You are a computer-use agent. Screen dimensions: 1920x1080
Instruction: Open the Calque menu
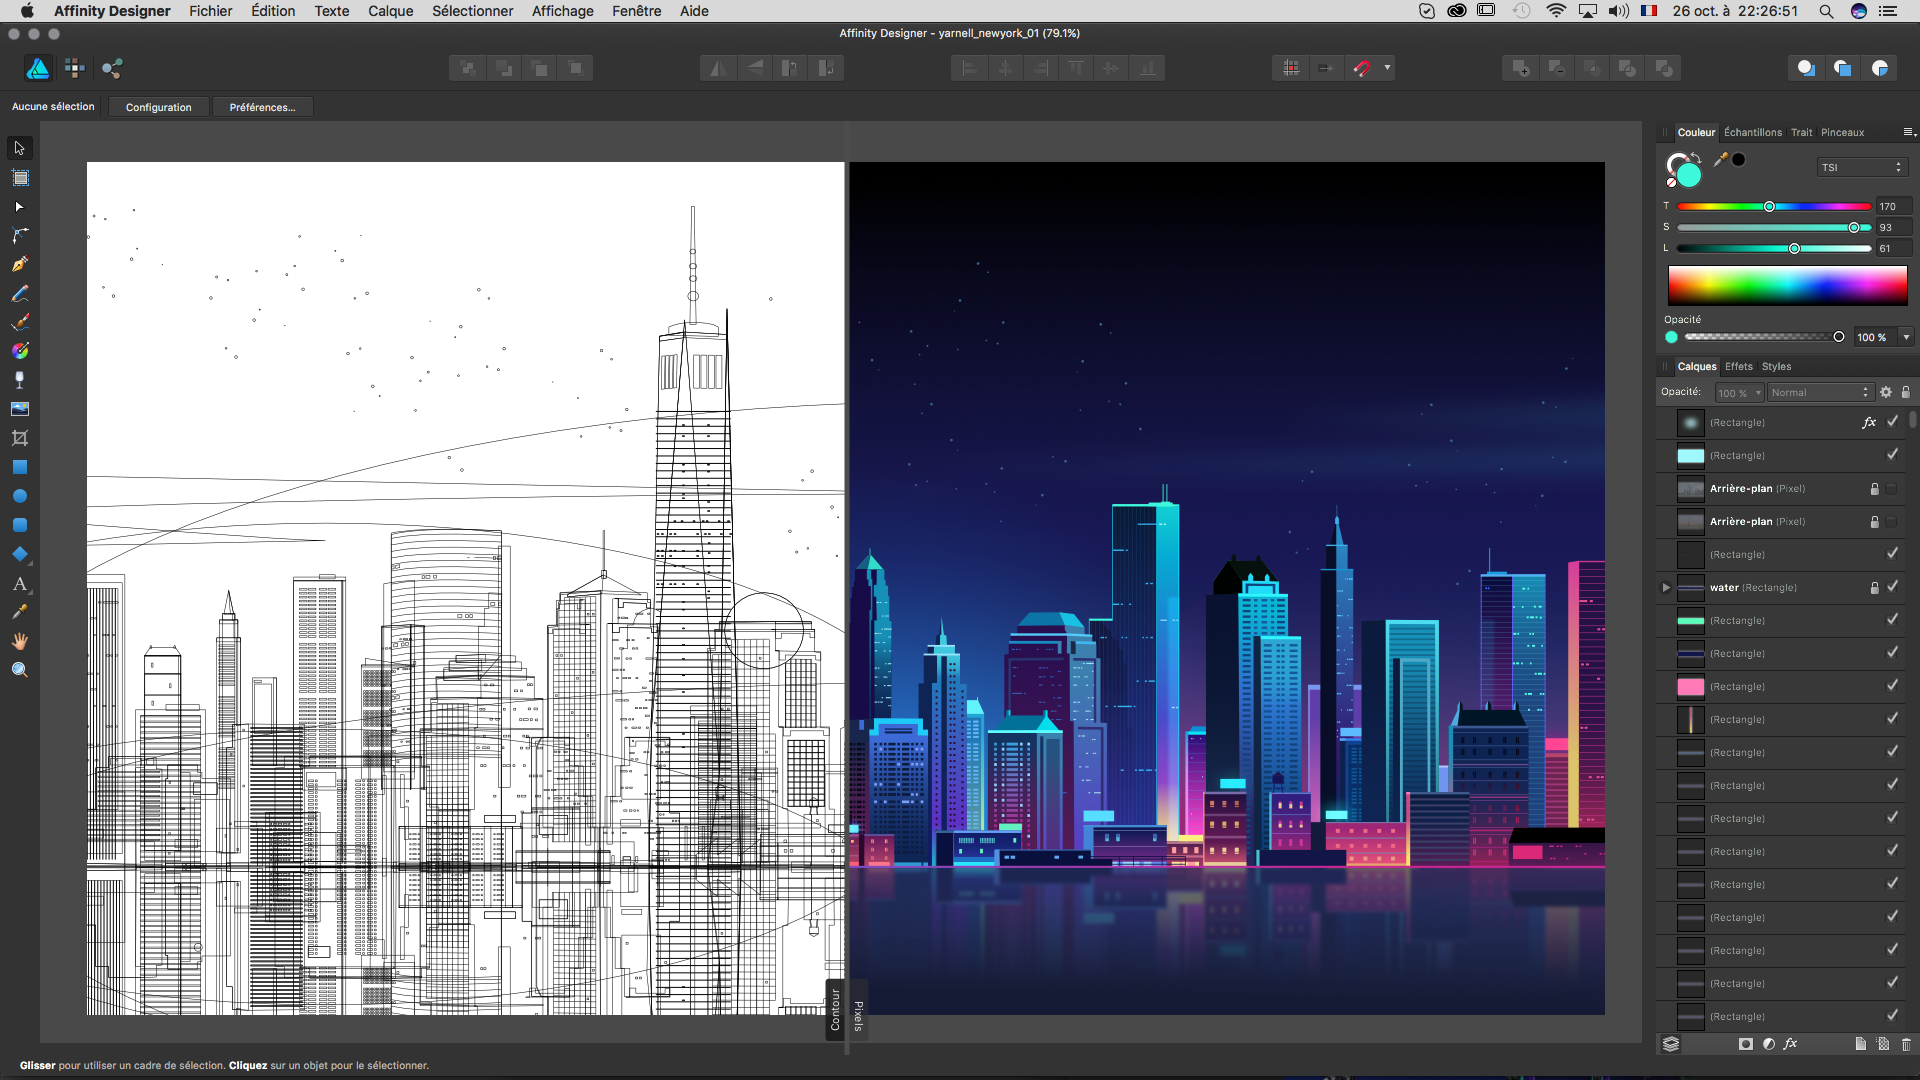(390, 11)
